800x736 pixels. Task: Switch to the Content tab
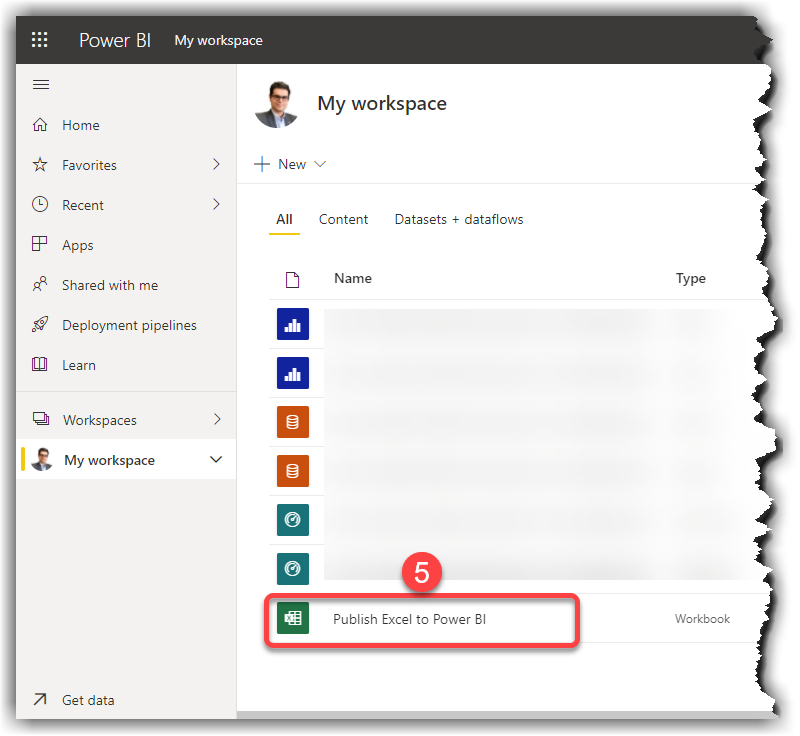pos(343,219)
